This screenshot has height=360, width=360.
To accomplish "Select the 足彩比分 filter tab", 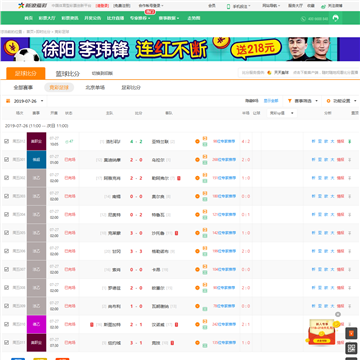I will (131, 88).
